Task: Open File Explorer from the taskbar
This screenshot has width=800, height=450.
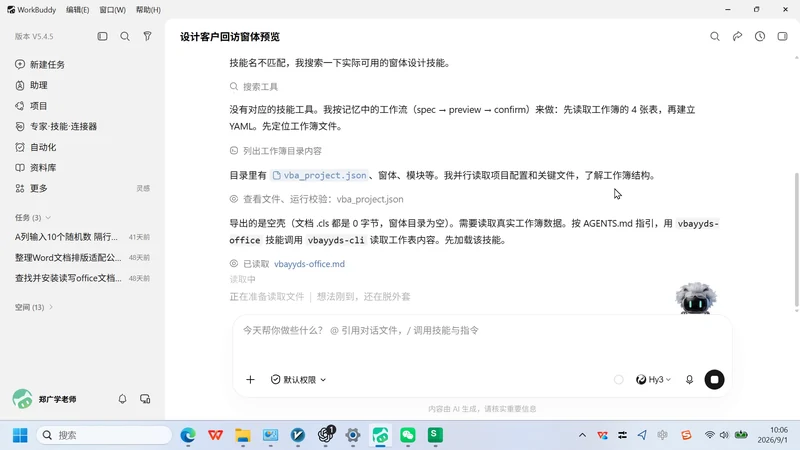Action: [243, 435]
